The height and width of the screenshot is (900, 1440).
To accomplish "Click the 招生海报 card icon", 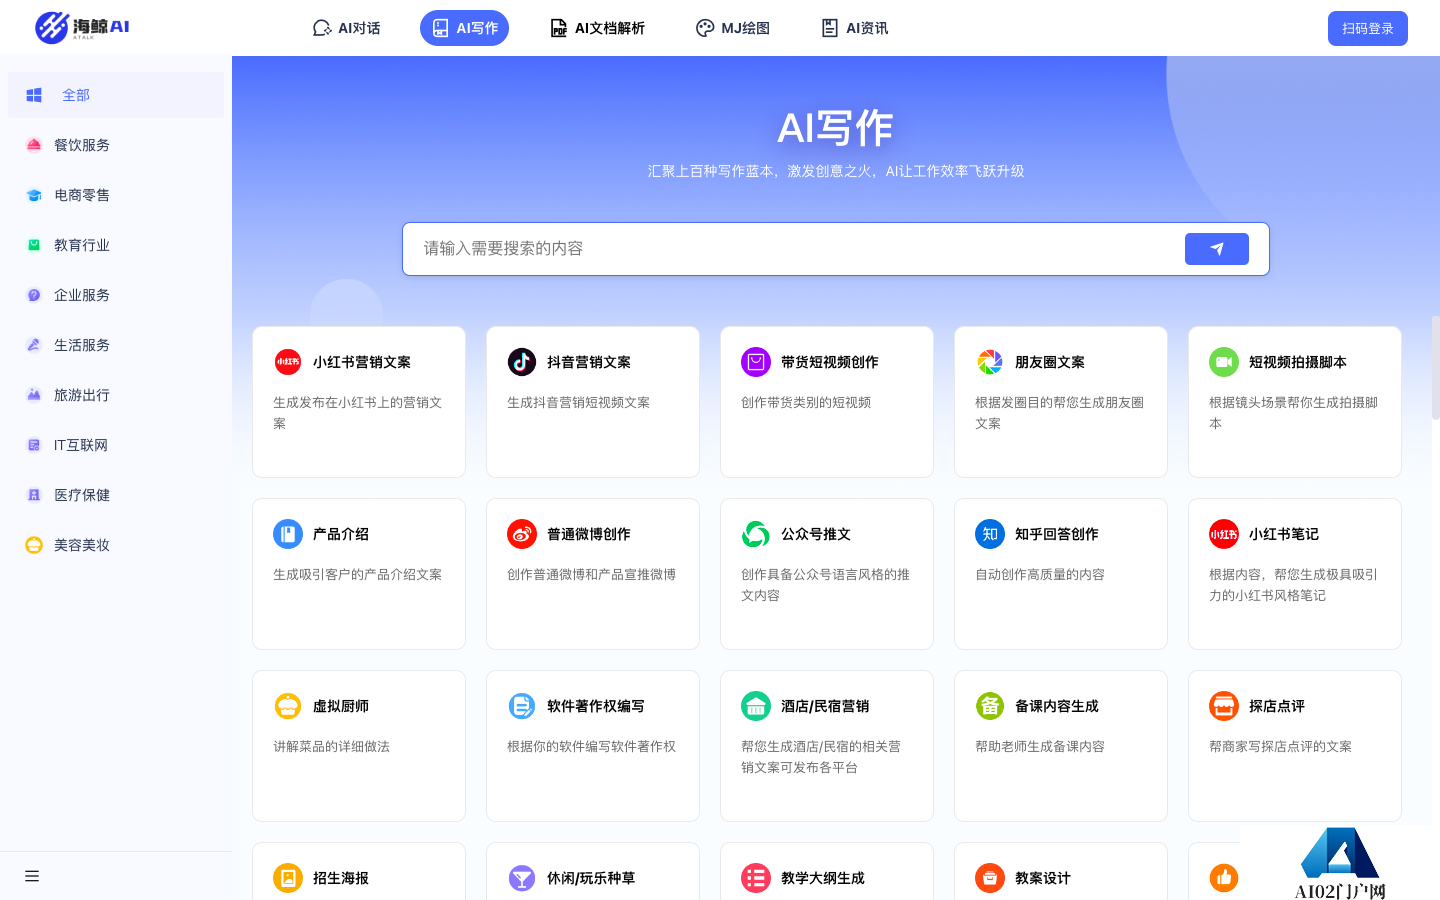I will pyautogui.click(x=288, y=878).
